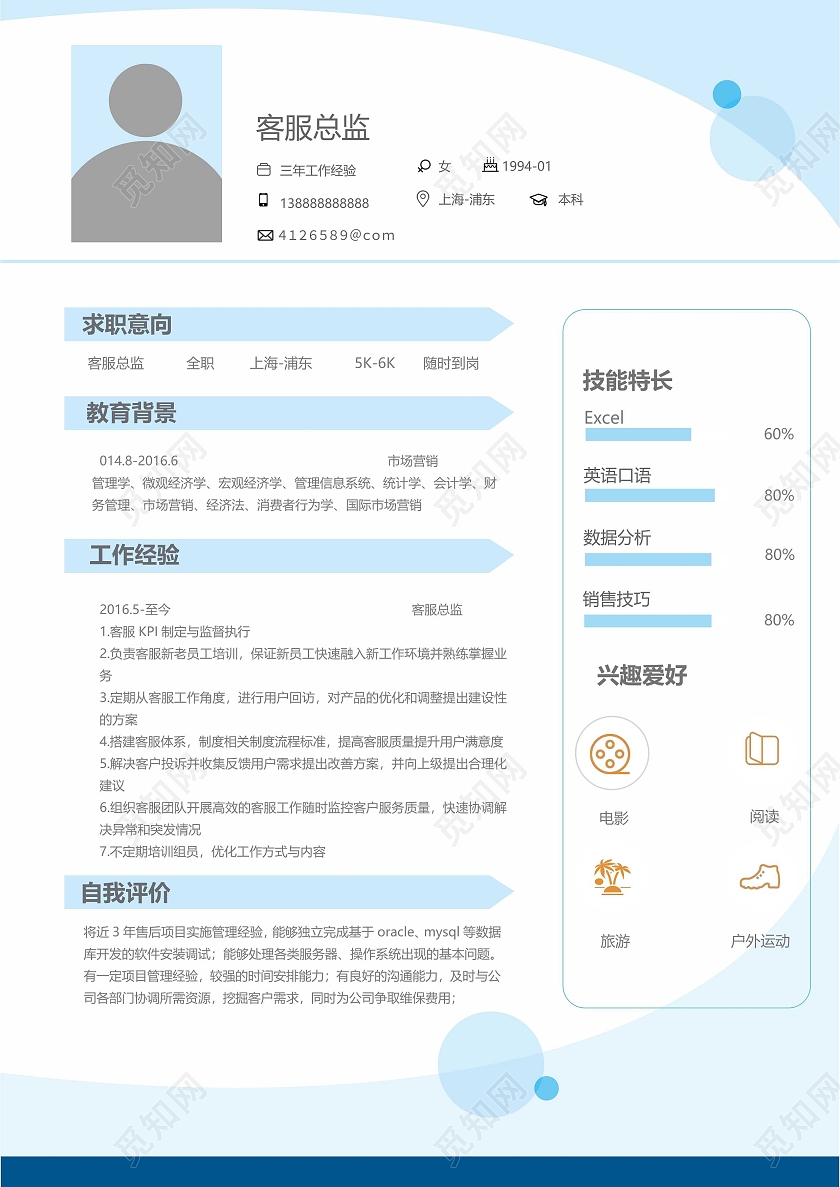Select the email envelope icon

264,236
